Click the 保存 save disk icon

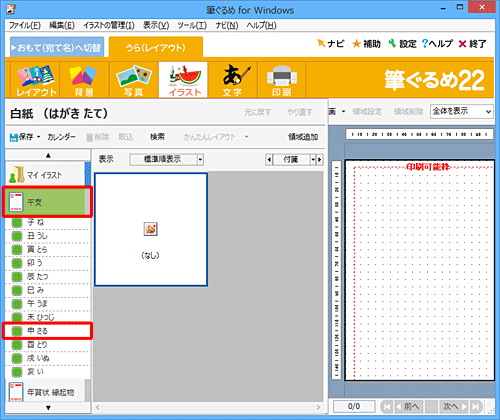pyautogui.click(x=14, y=137)
